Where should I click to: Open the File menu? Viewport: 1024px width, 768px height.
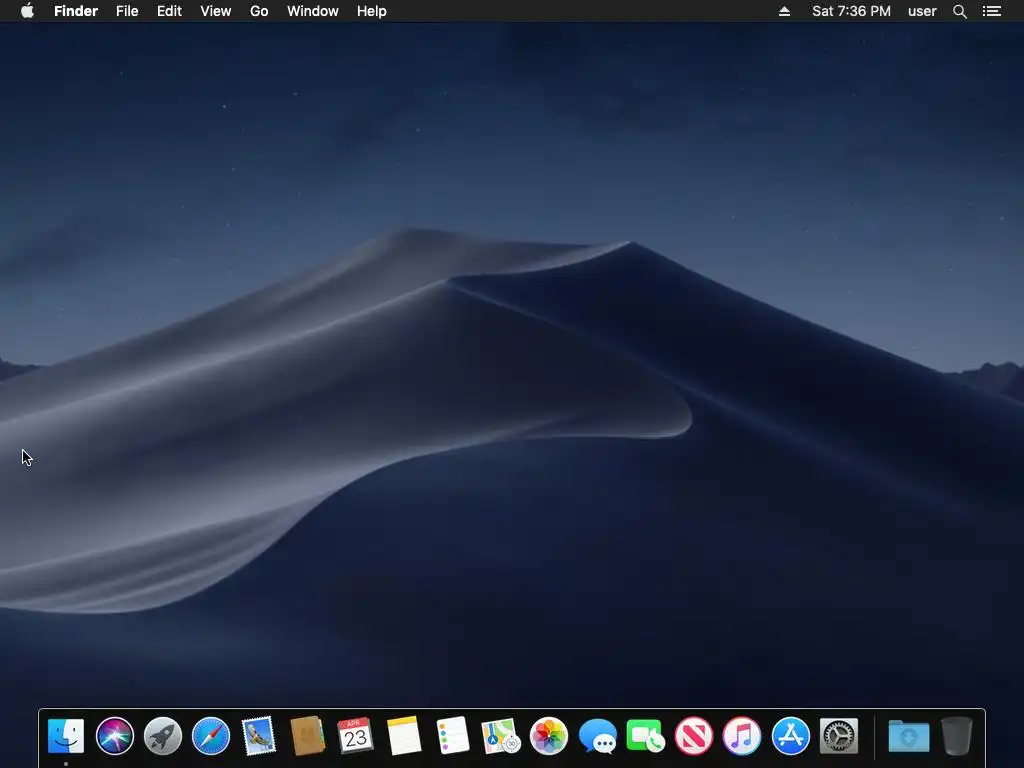click(127, 11)
